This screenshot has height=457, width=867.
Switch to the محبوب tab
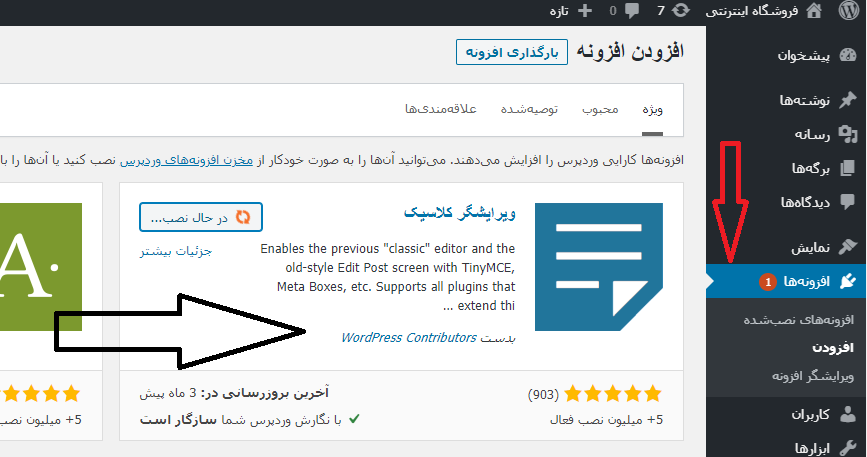tap(600, 109)
